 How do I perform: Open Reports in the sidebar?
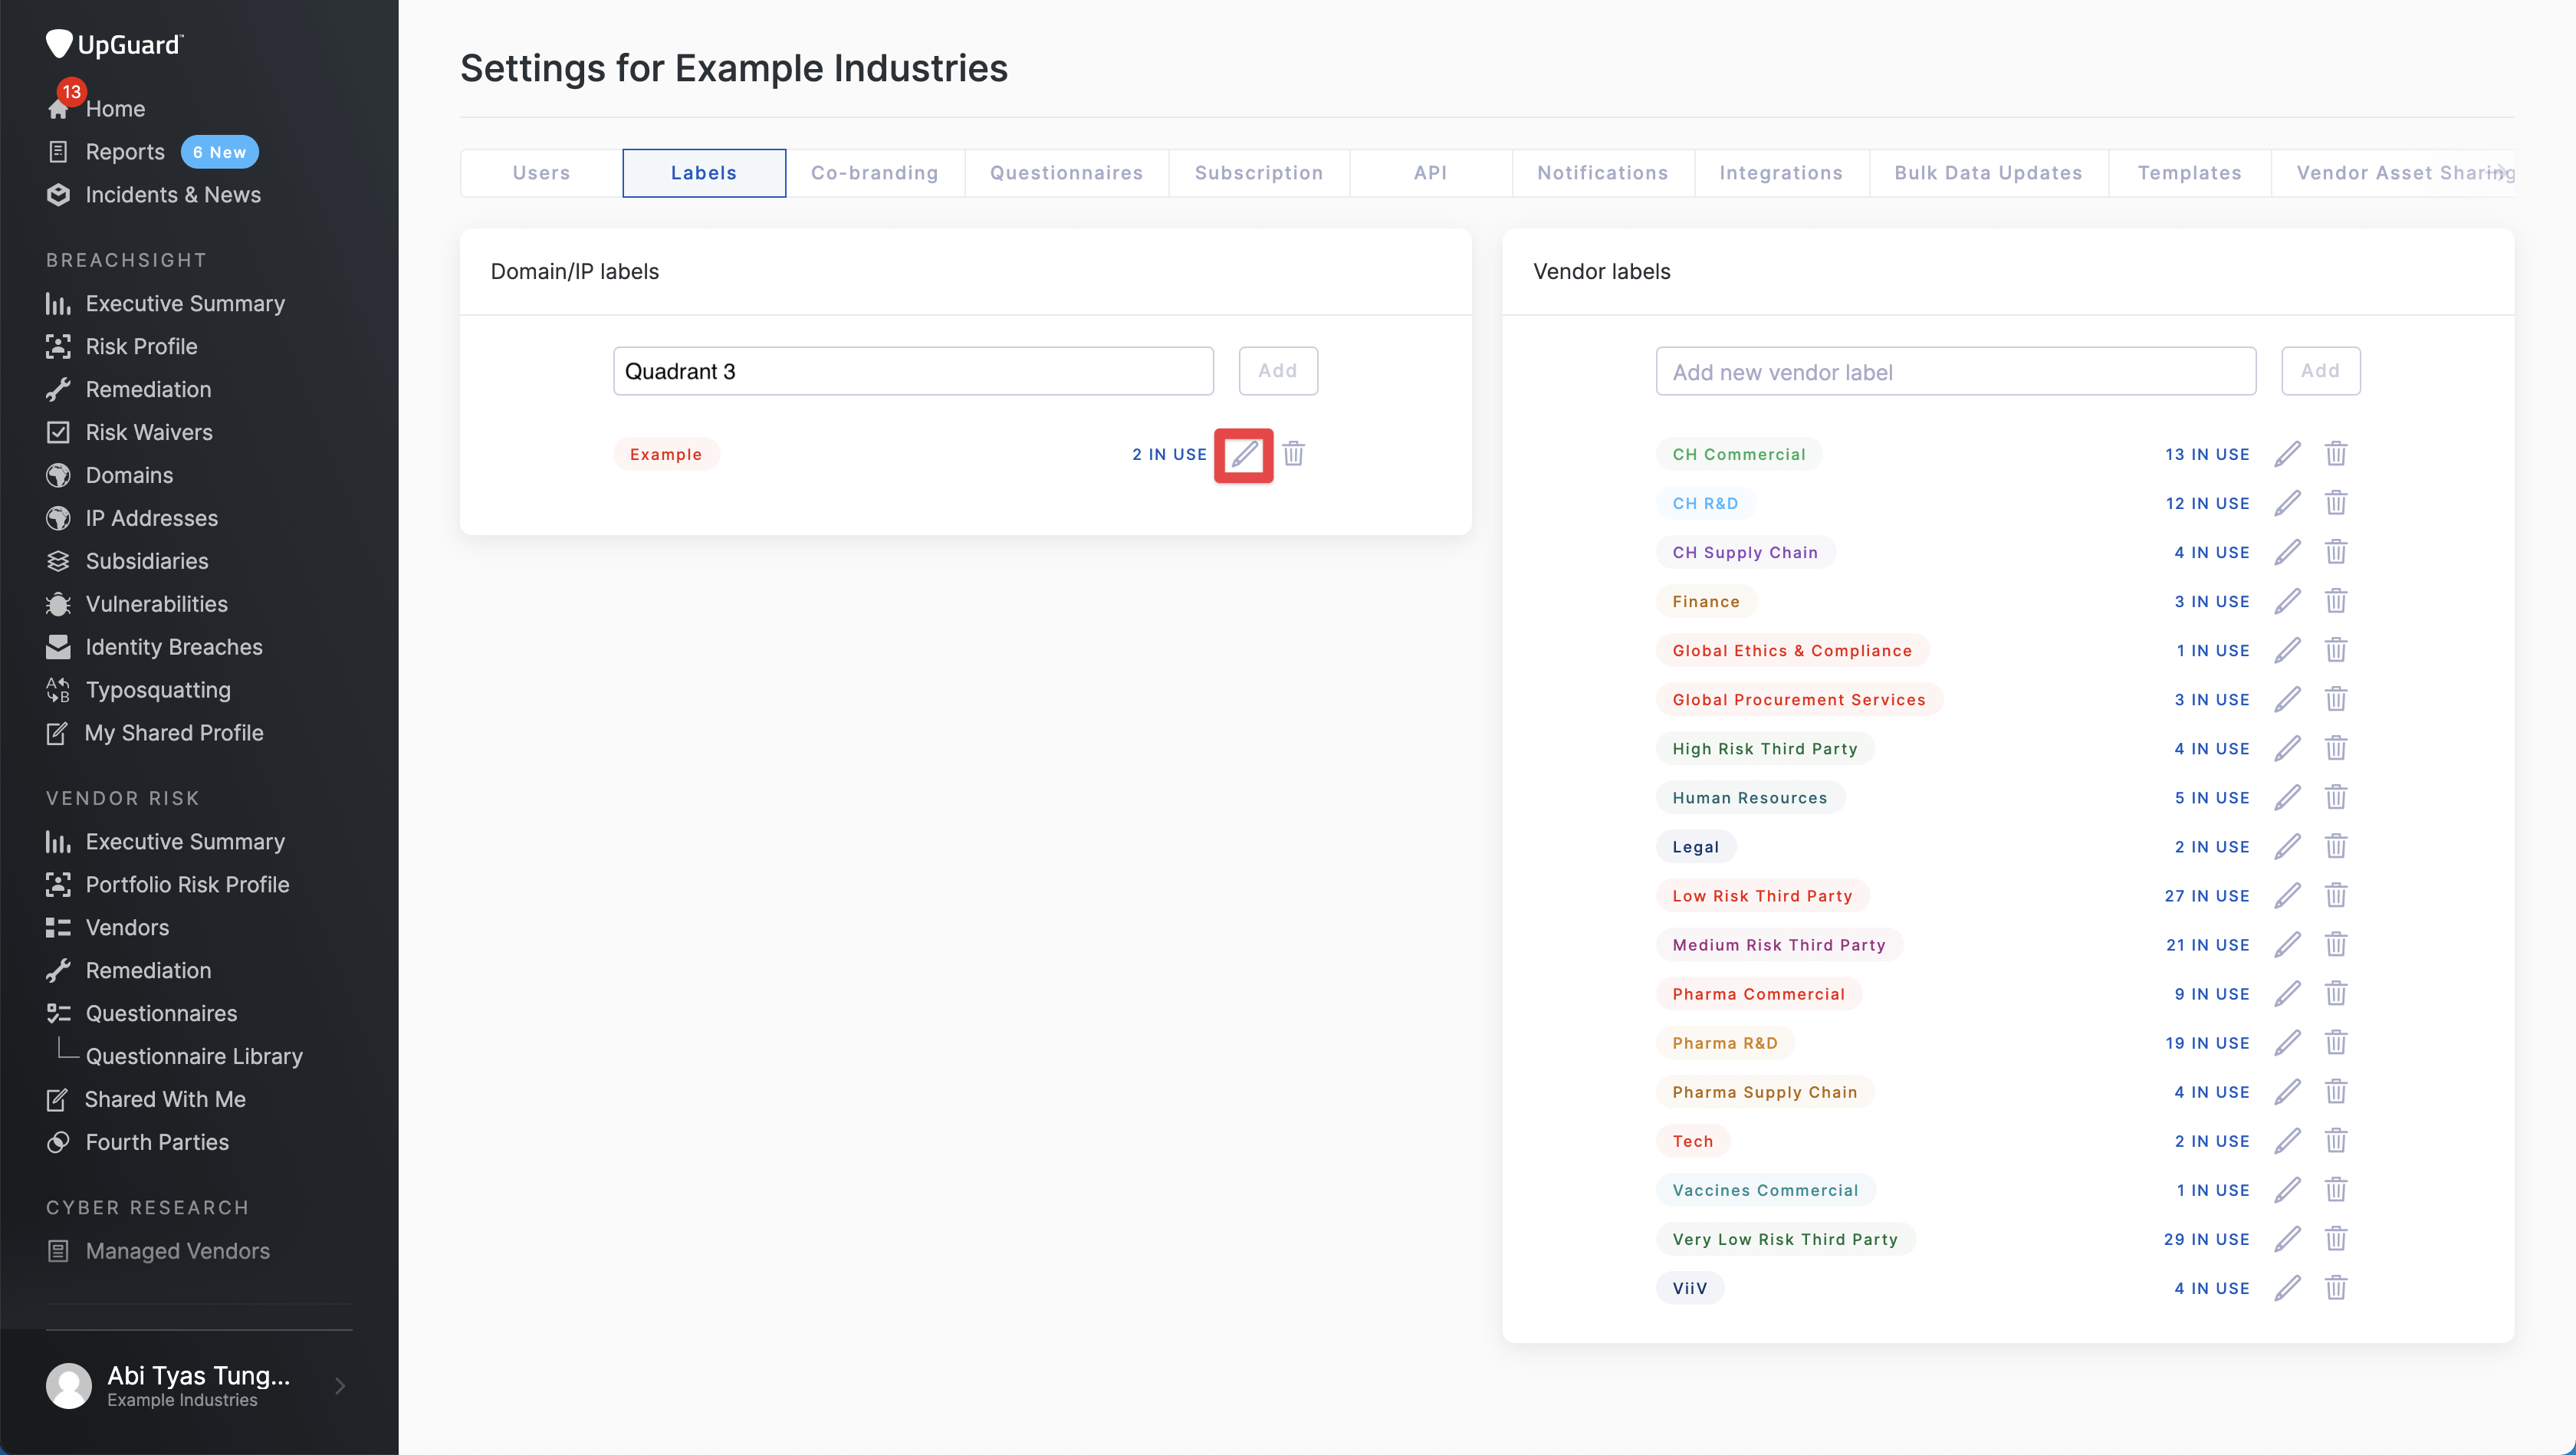pyautogui.click(x=124, y=152)
